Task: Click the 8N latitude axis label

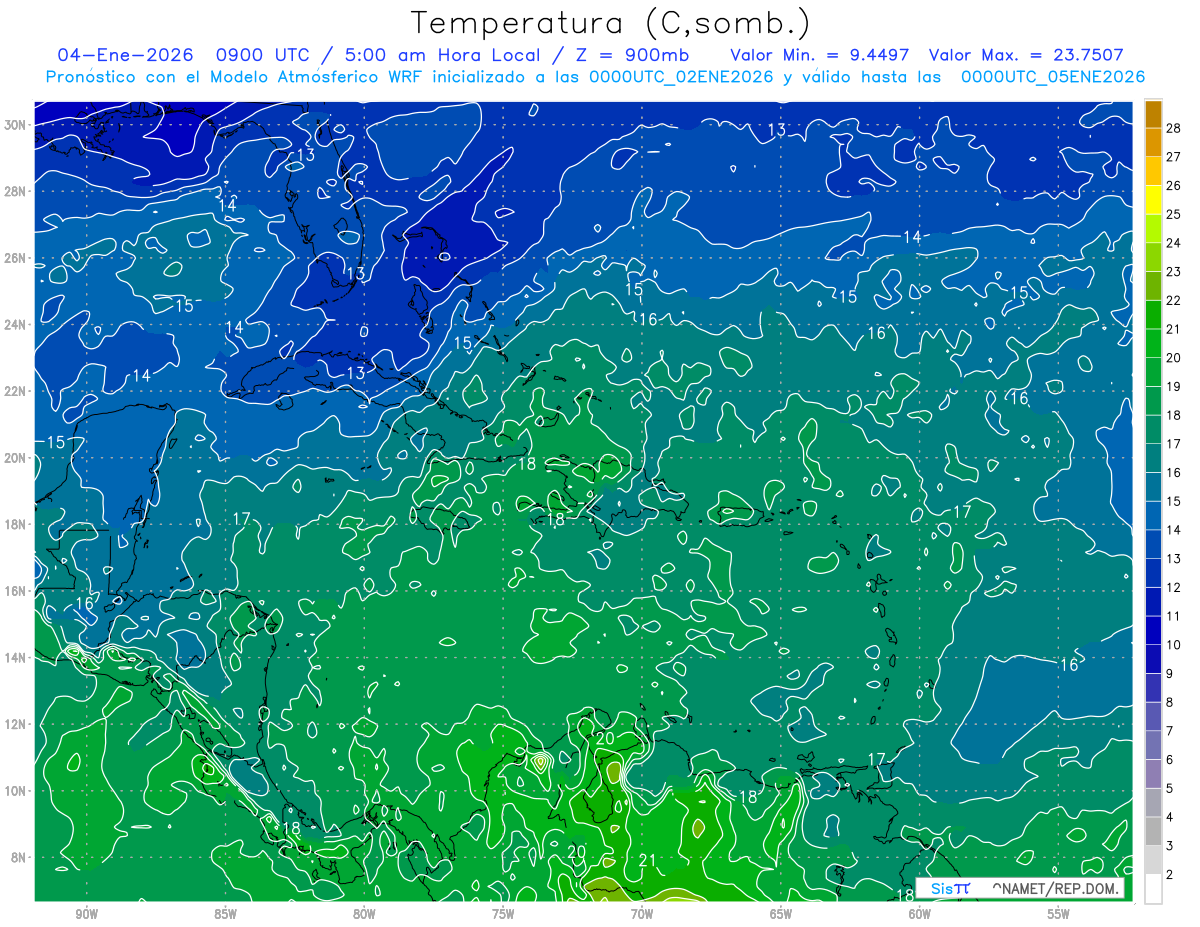Action: point(19,857)
